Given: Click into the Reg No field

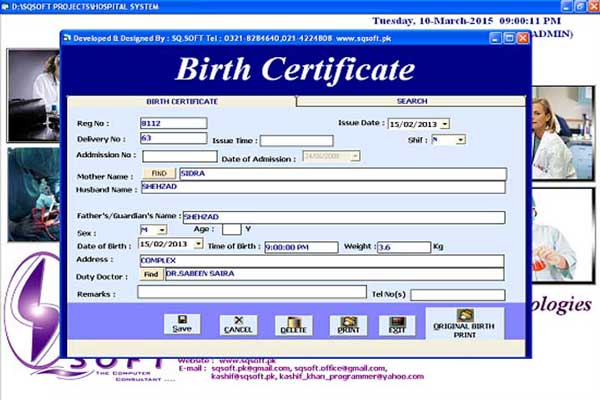Looking at the screenshot, I should click(173, 124).
